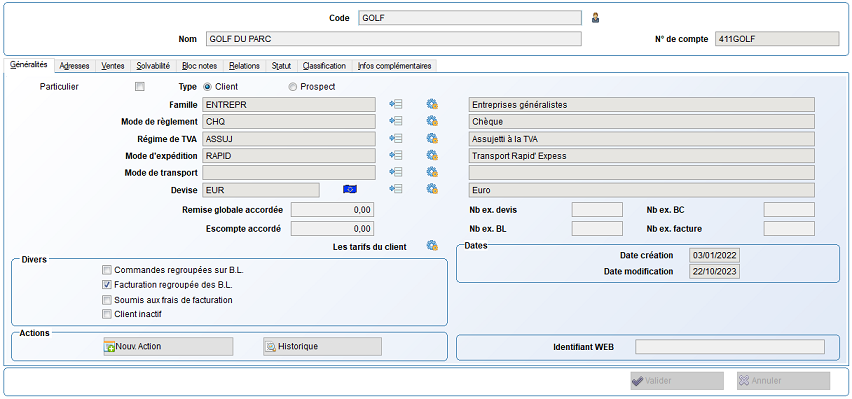Select the Client radio button
The image size is (852, 399).
coord(207,86)
